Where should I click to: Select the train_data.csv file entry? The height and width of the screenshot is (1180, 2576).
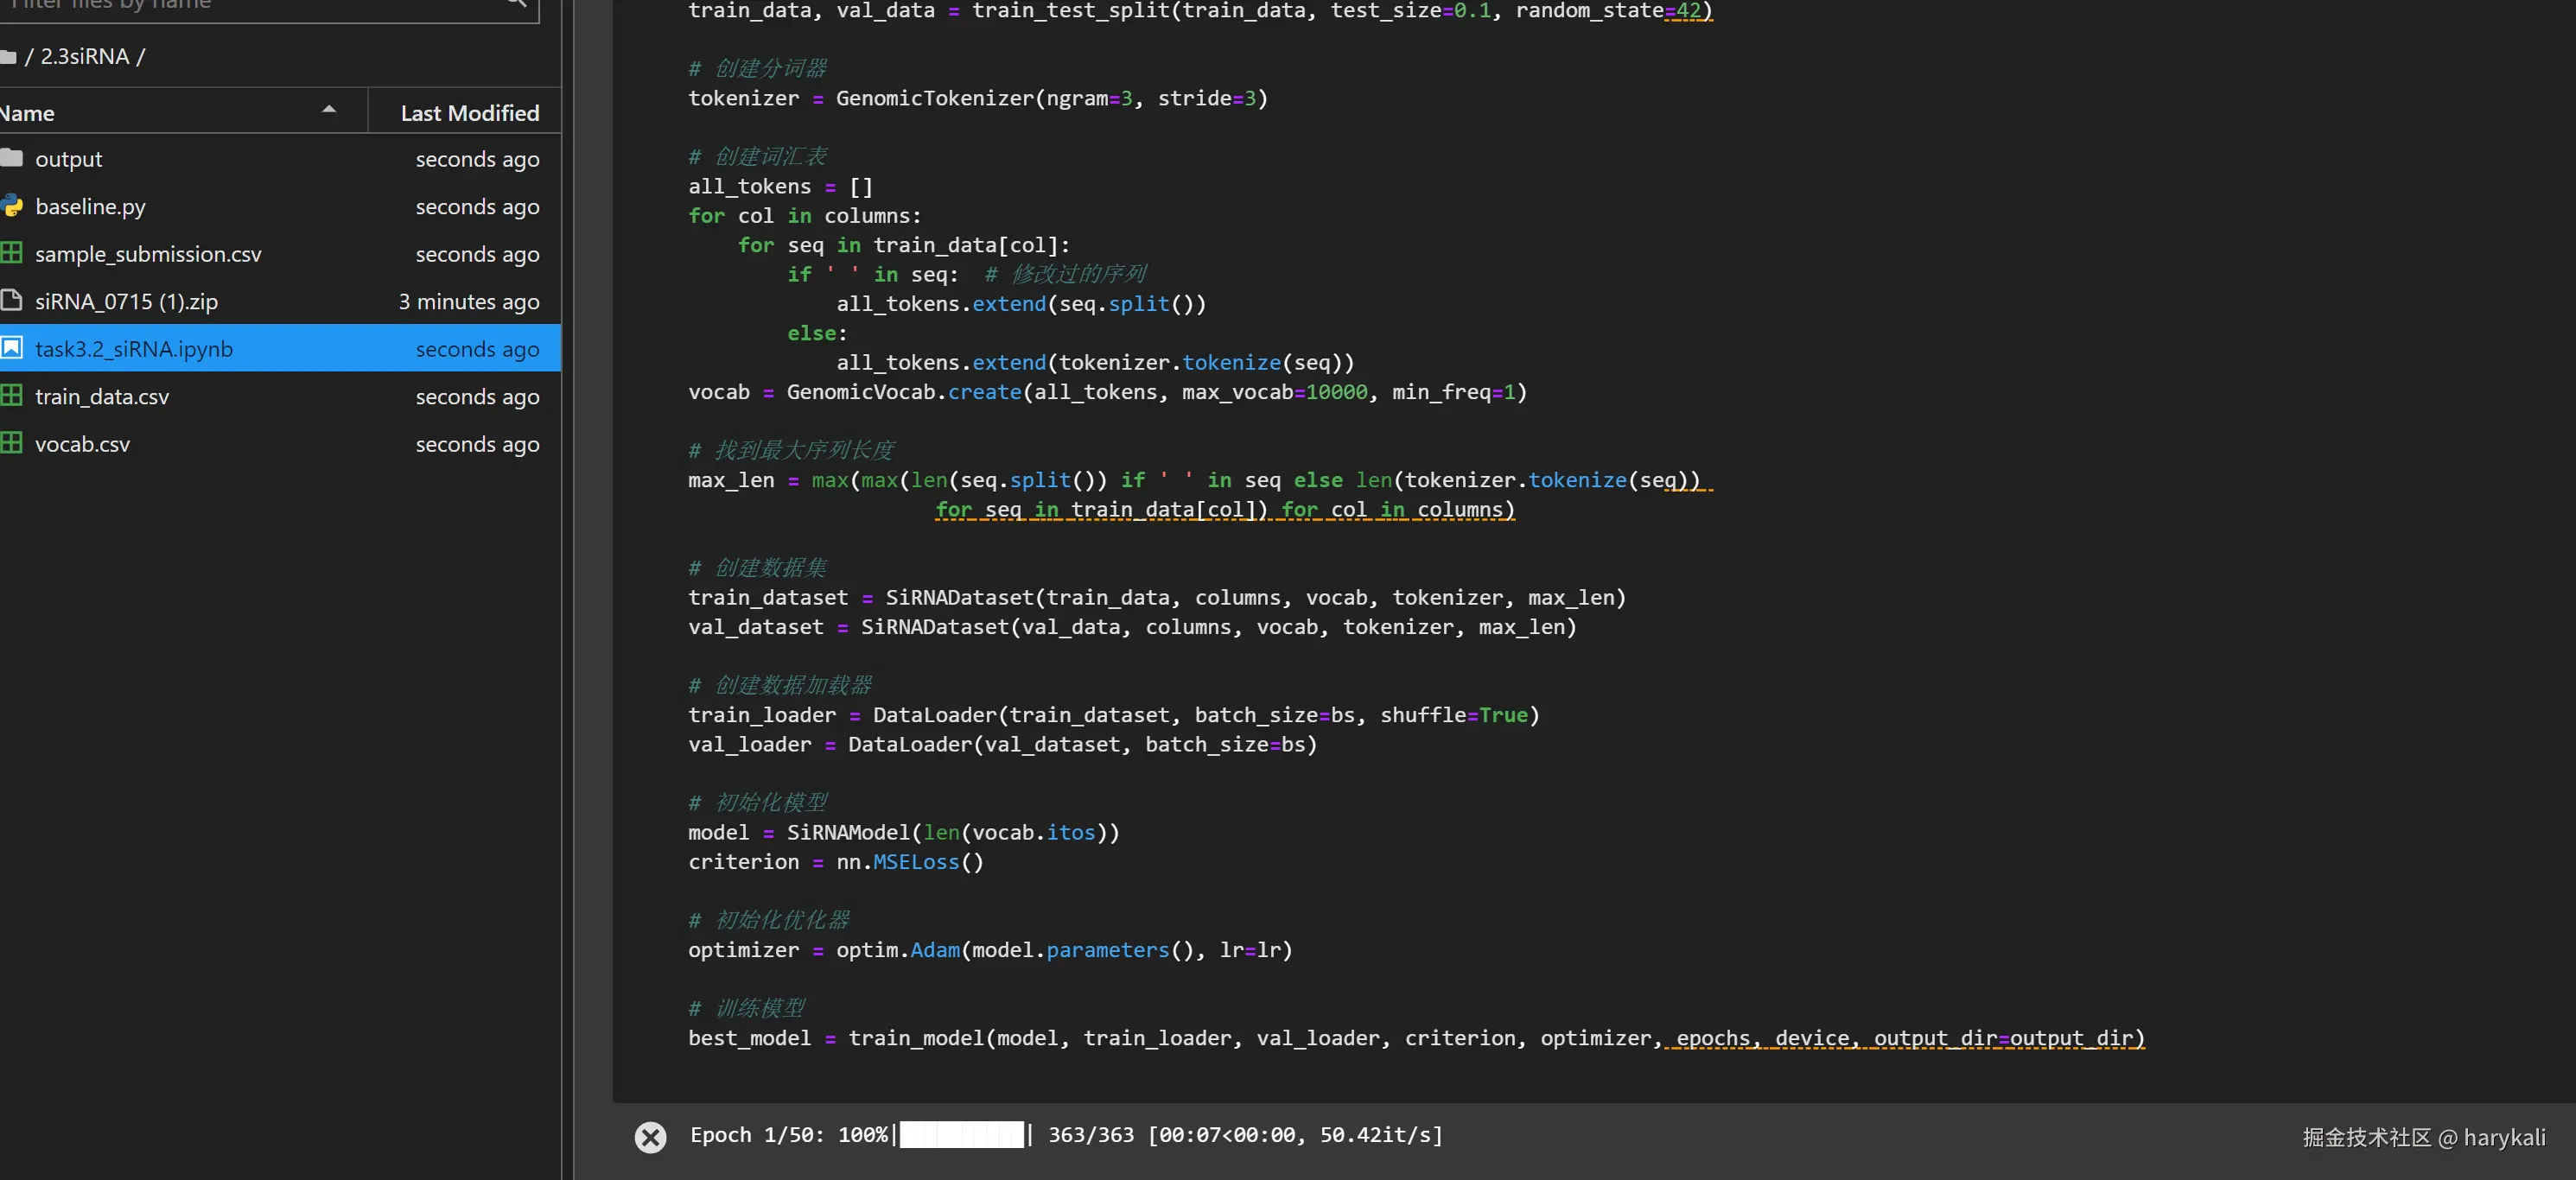pyautogui.click(x=102, y=396)
